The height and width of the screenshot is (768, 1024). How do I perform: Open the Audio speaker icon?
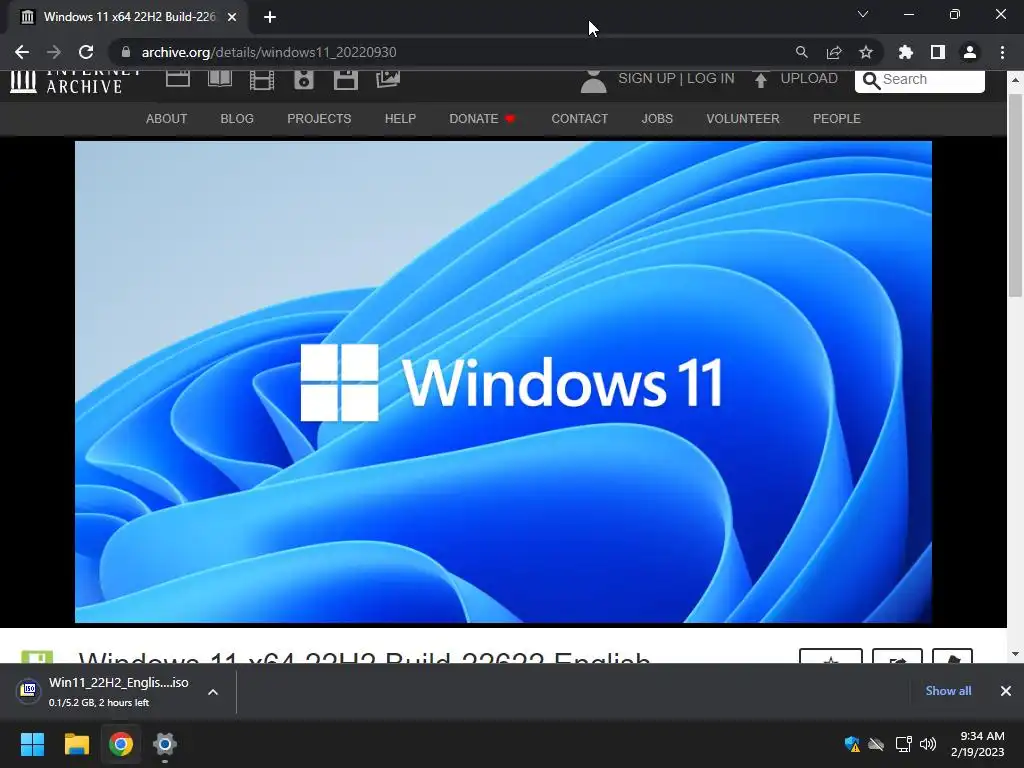(x=304, y=80)
